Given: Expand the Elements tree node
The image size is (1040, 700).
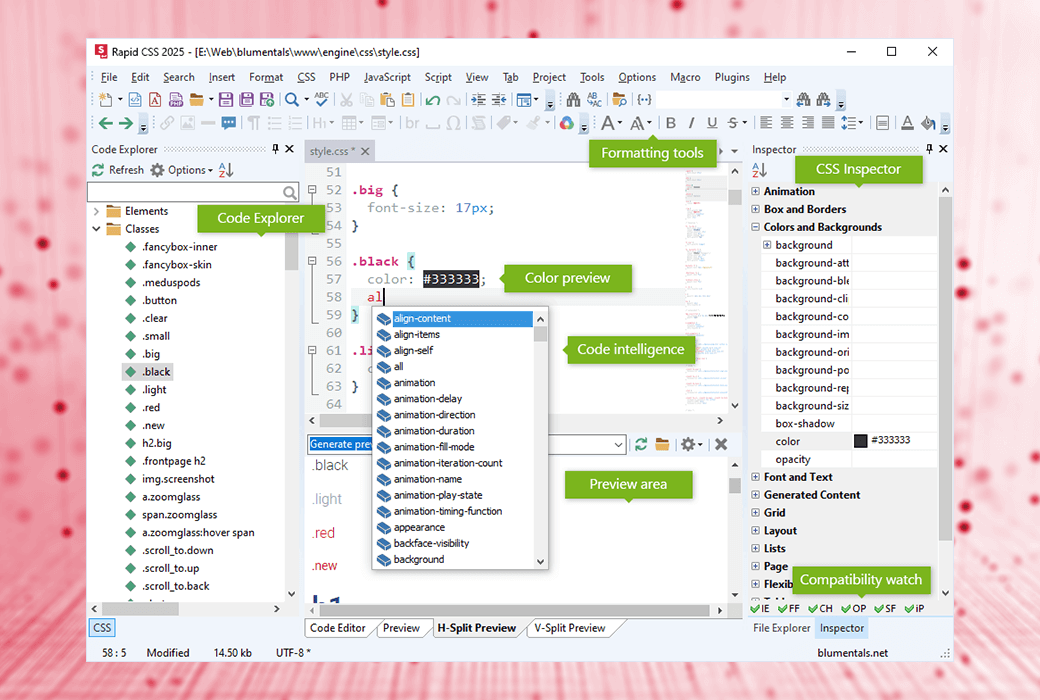Looking at the screenshot, I should click(x=97, y=211).
